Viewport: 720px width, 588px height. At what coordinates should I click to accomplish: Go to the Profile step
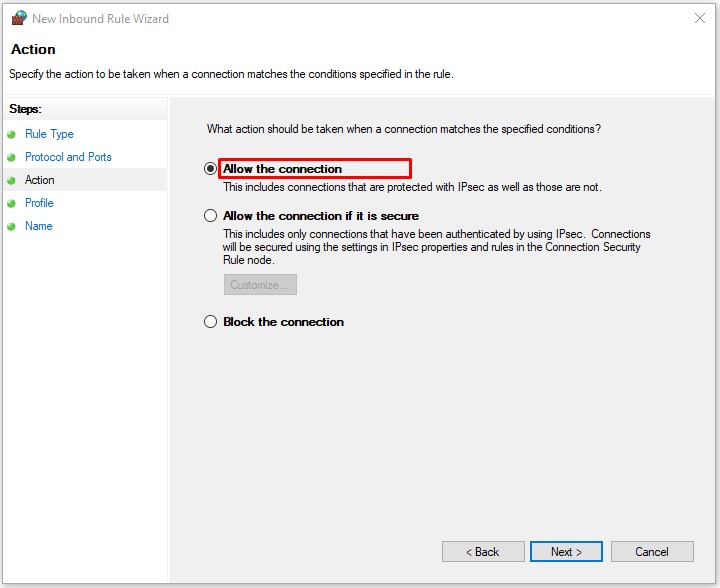click(39, 203)
